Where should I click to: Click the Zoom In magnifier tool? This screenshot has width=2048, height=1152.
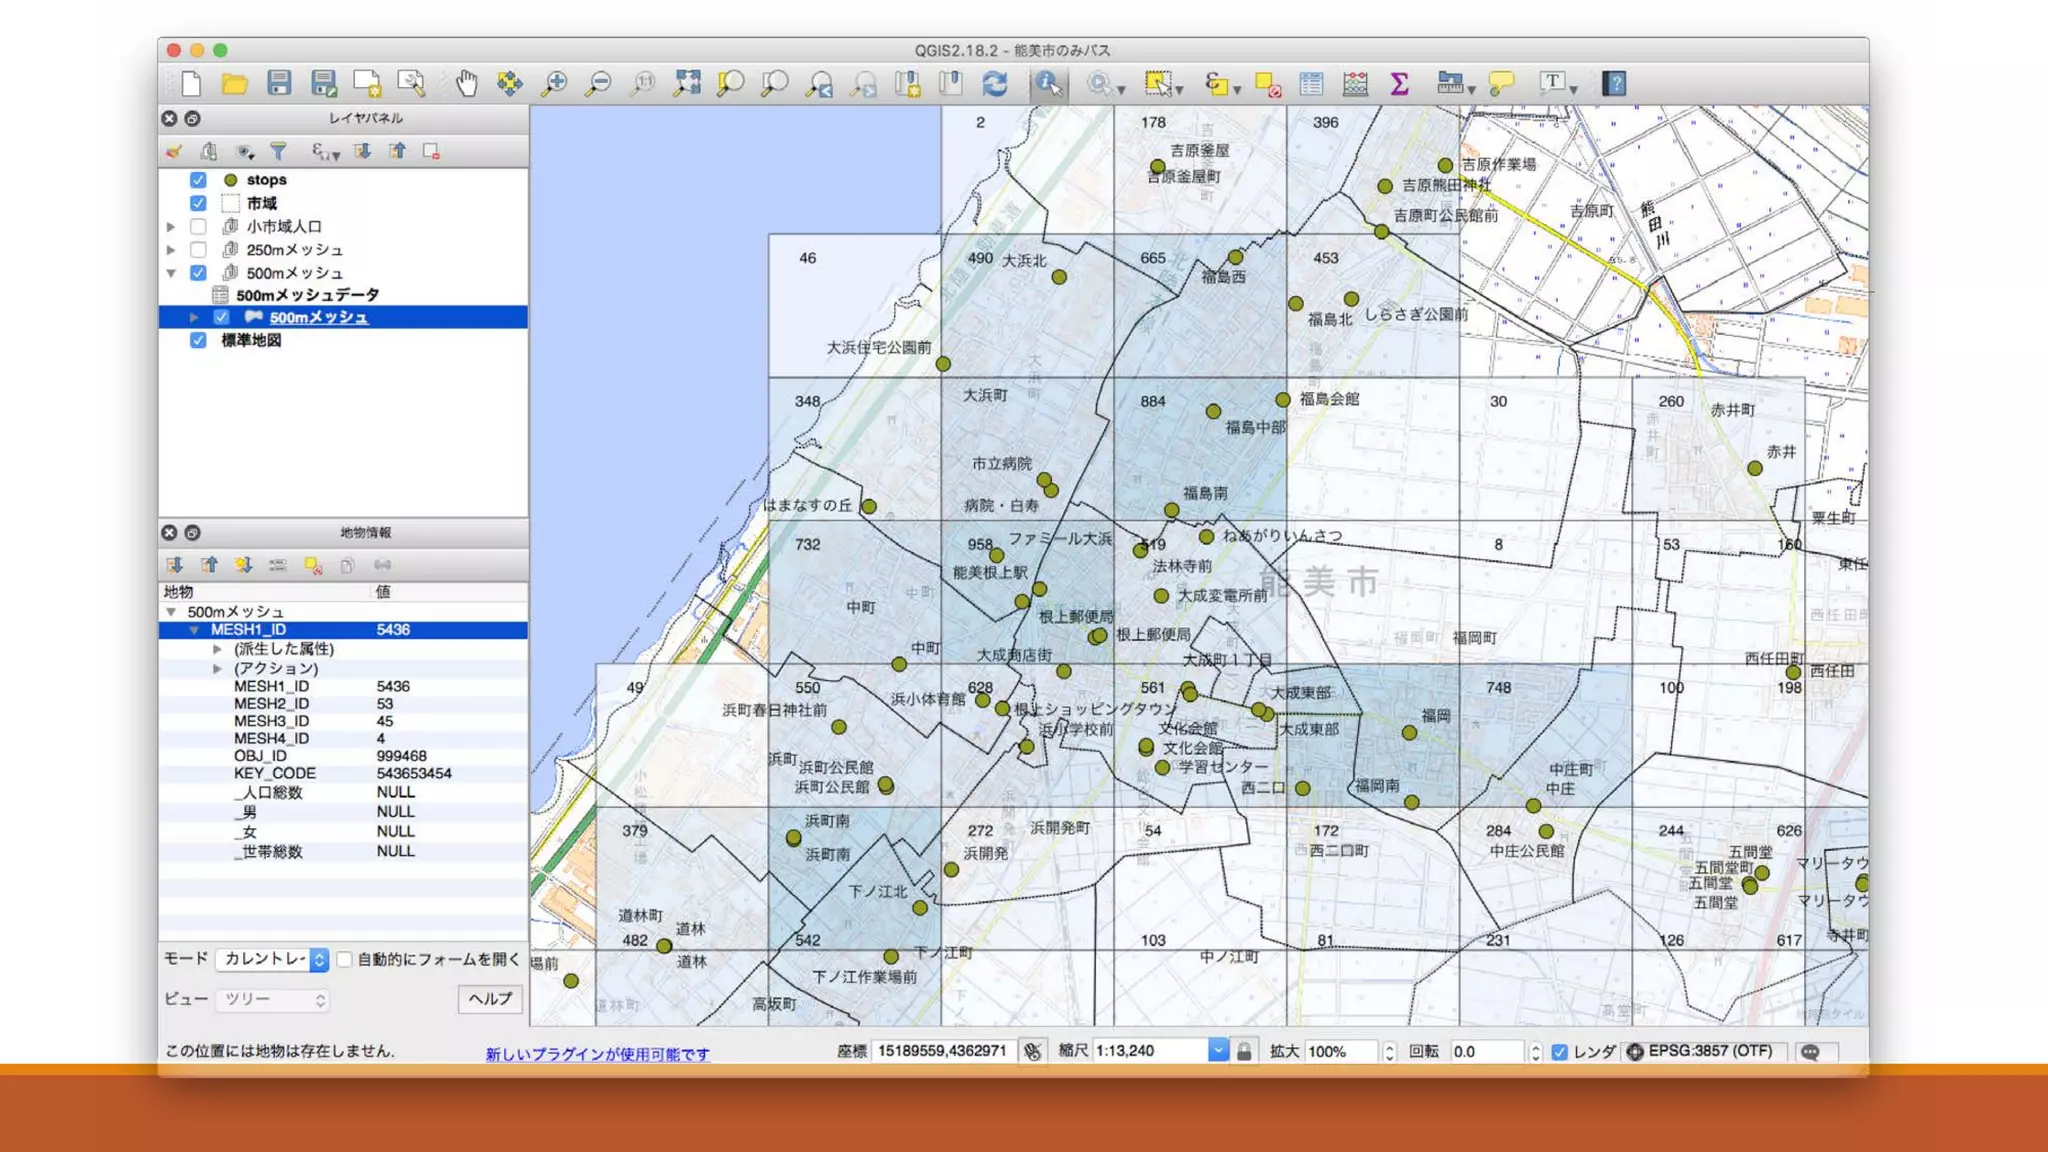[553, 84]
